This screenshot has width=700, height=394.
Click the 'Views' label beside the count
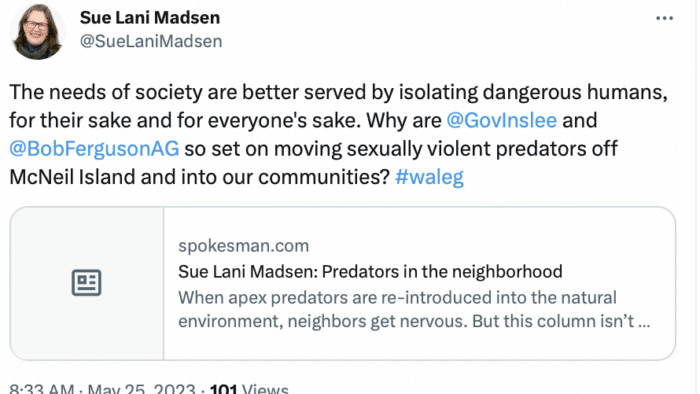pyautogui.click(x=265, y=389)
